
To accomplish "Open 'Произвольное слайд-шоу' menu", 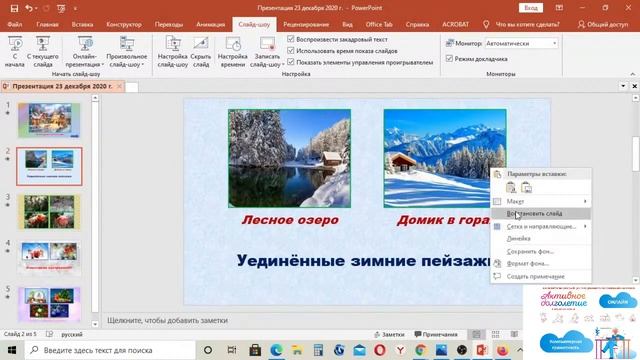I will pos(127,51).
